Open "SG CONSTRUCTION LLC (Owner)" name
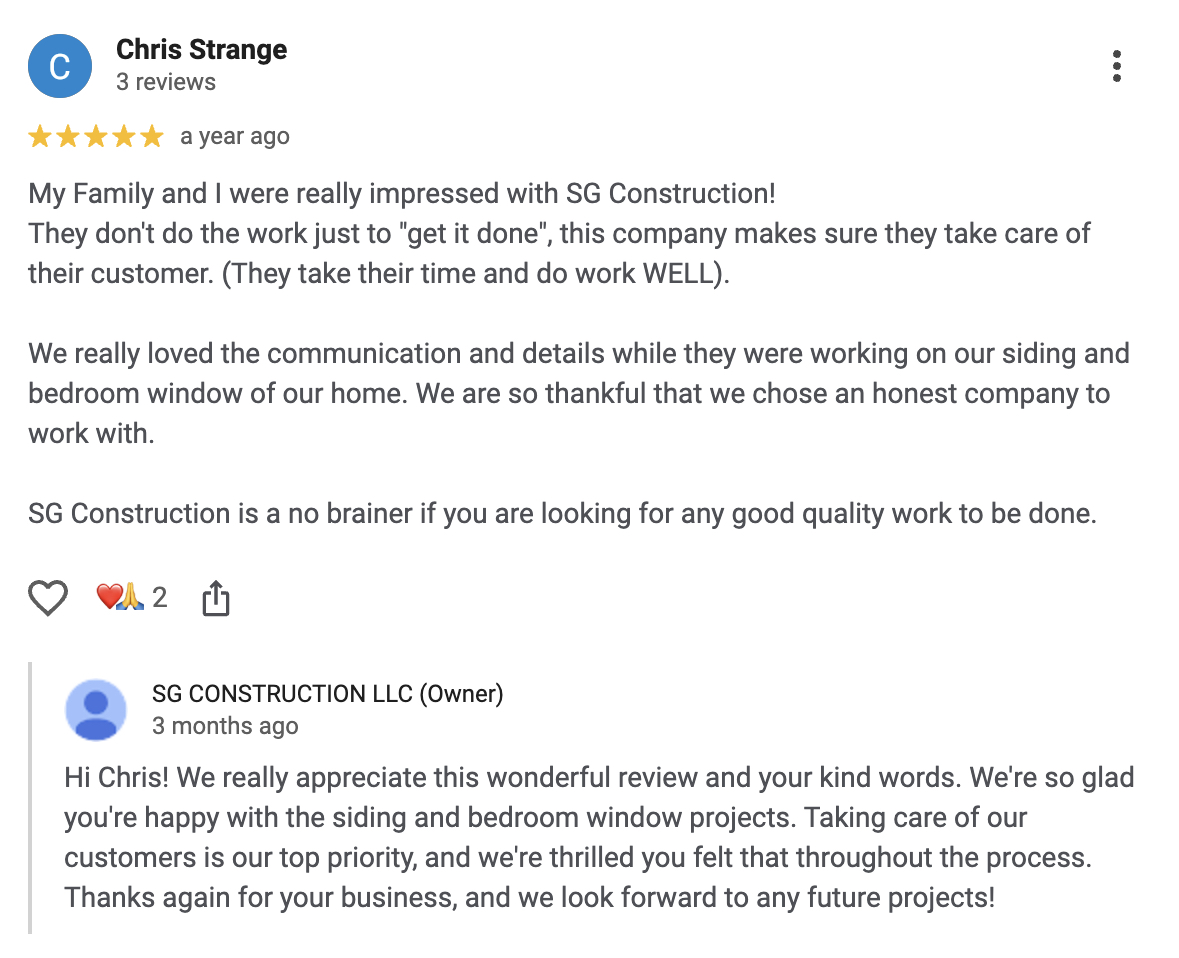1179x958 pixels. [x=327, y=694]
